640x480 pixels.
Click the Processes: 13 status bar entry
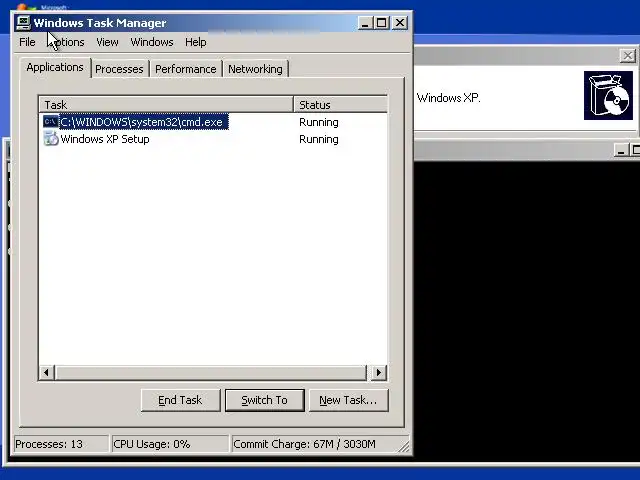coord(61,444)
